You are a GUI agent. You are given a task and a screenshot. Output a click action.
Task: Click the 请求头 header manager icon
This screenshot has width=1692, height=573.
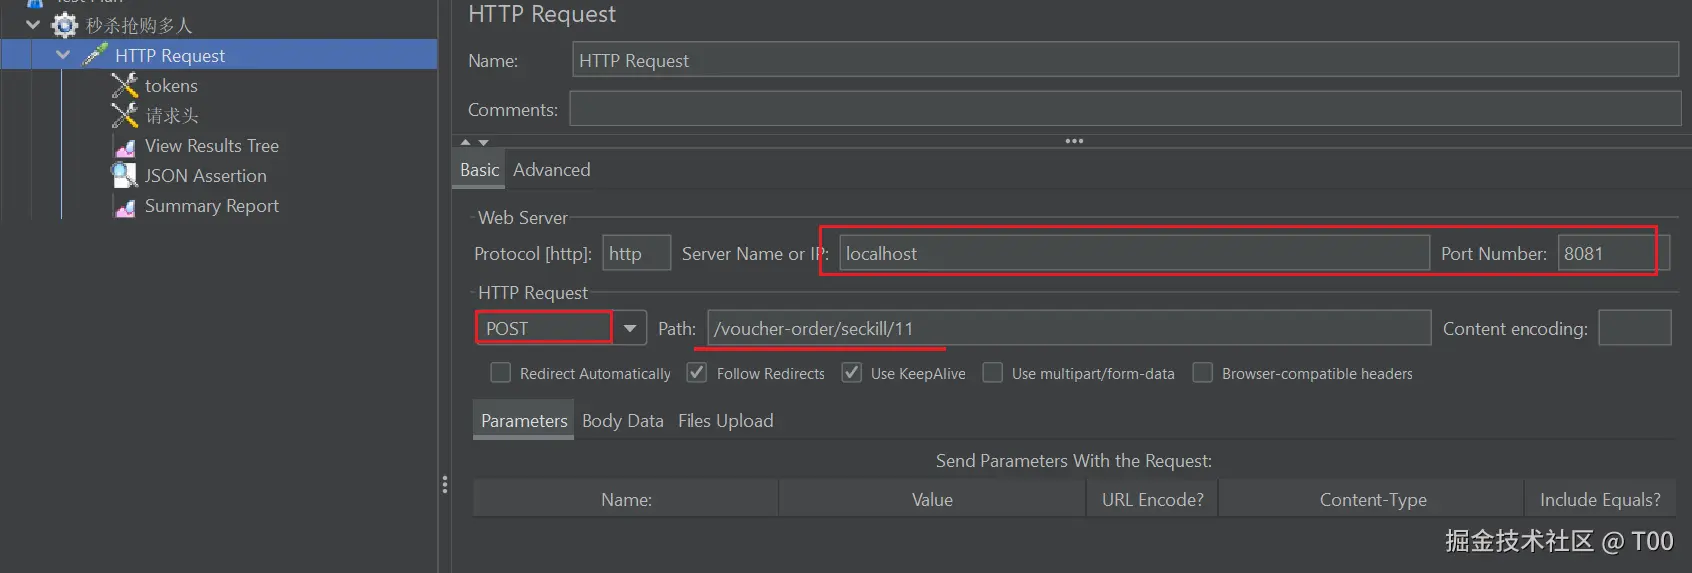click(x=124, y=116)
